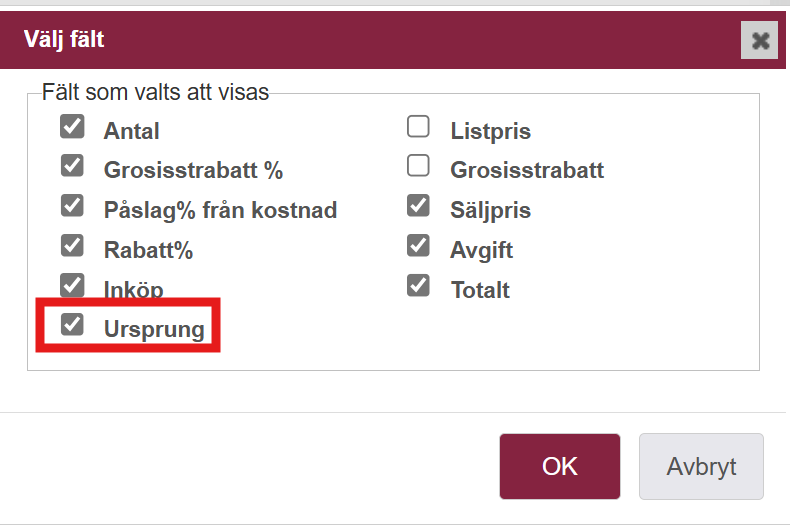Click the Fält som valts att visas legend
This screenshot has height=525, width=790.
point(155,92)
